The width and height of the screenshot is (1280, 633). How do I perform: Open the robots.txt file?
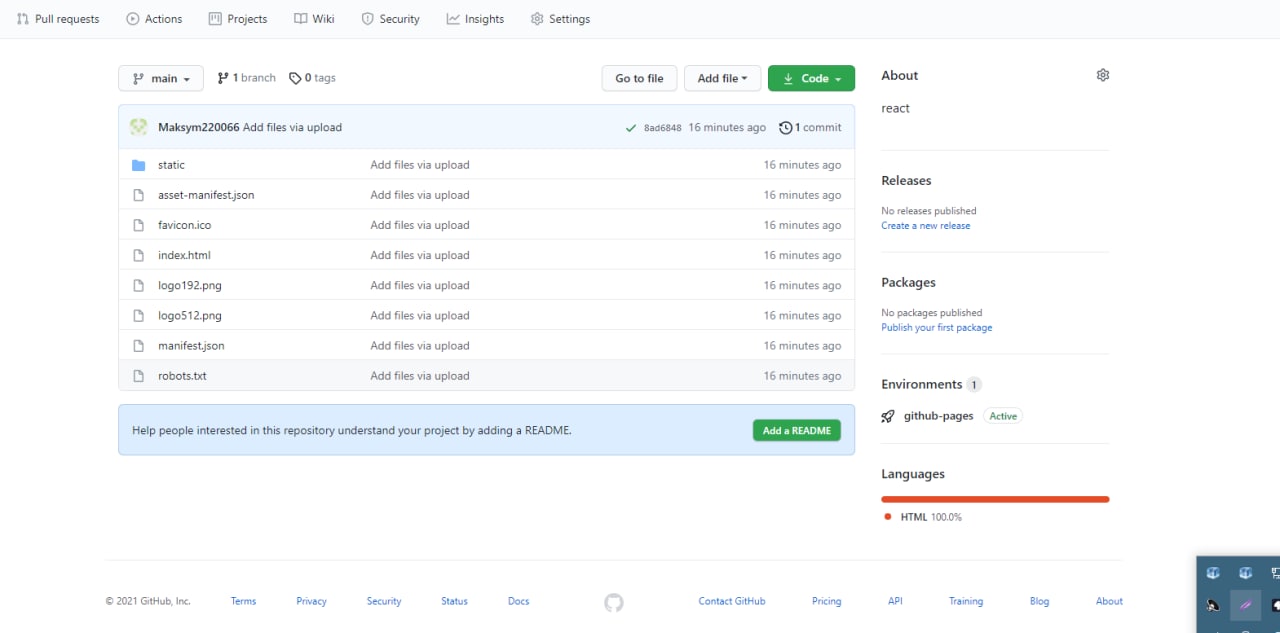pos(182,376)
